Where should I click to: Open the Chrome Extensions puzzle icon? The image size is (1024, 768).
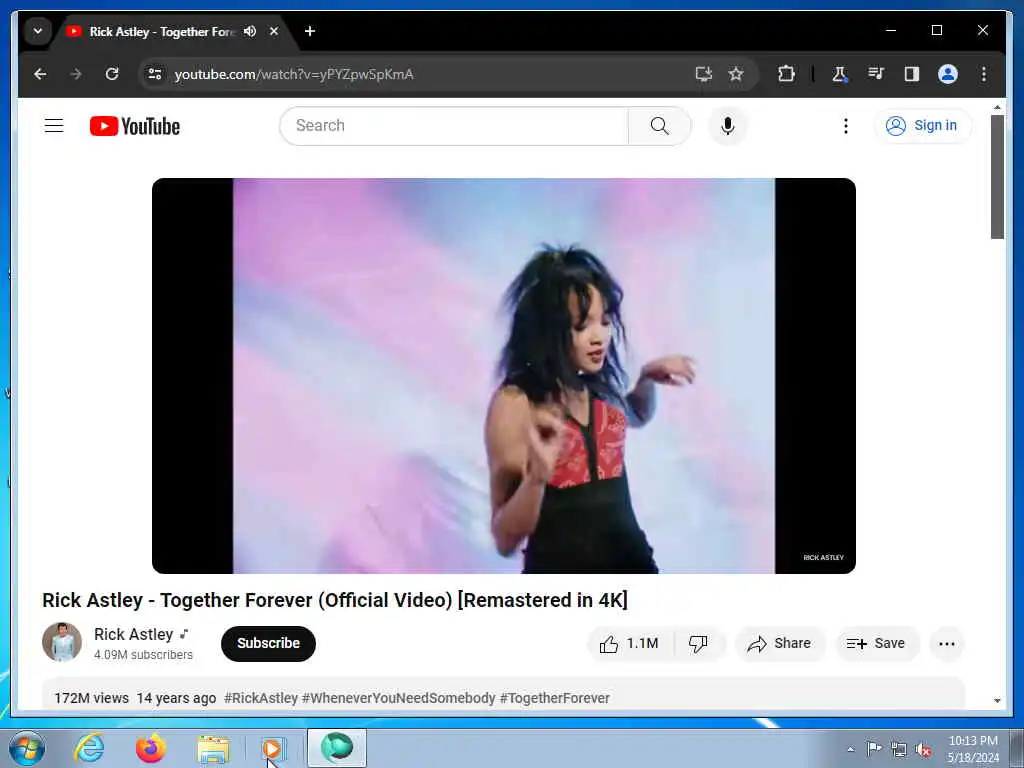coord(786,74)
